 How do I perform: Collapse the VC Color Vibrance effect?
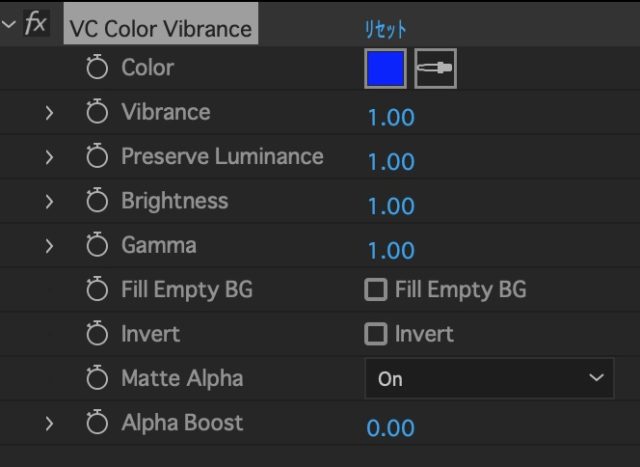[x=9, y=25]
